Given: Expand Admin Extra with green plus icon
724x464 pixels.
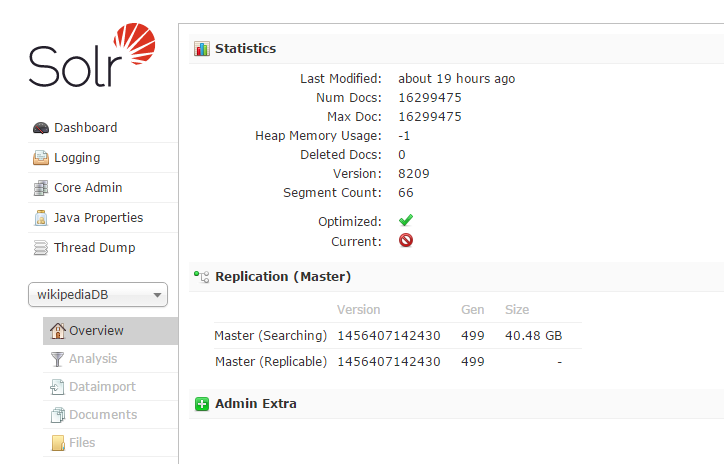Looking at the screenshot, I should pos(202,404).
